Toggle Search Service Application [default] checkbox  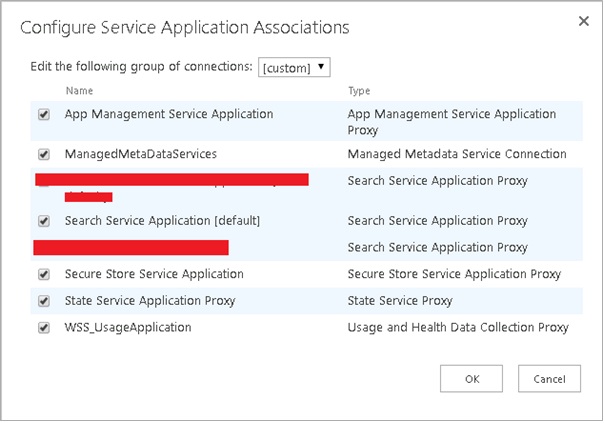coord(44,221)
